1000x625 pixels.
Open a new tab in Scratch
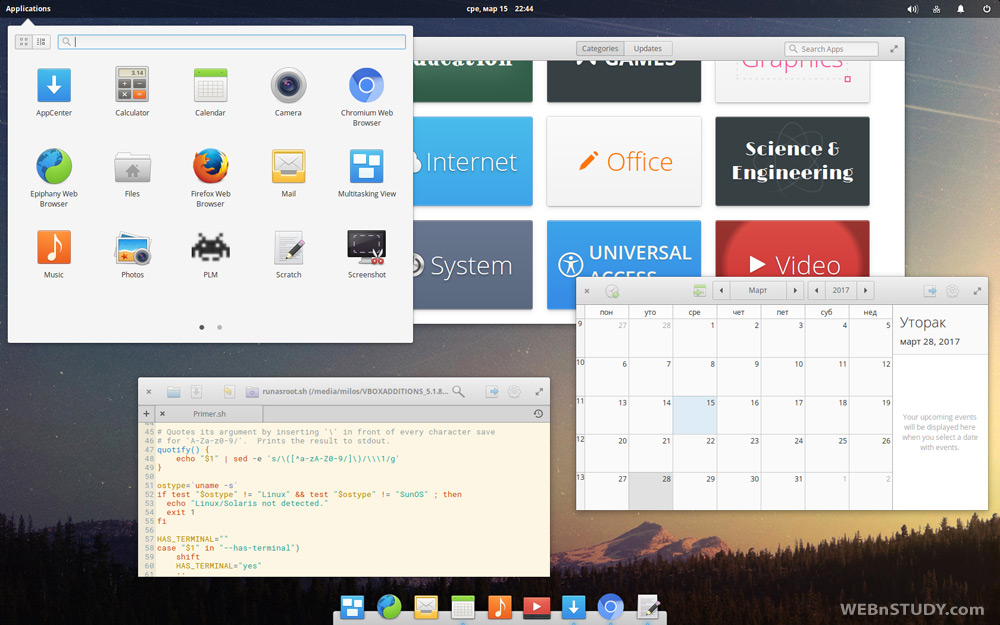pyautogui.click(x=146, y=414)
